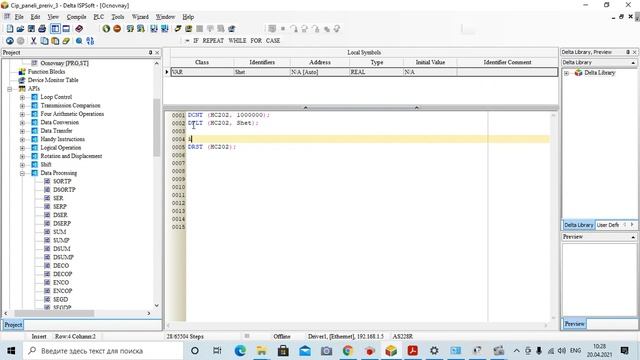Switch to the Delta Library tab
640x360 pixels.
point(579,225)
